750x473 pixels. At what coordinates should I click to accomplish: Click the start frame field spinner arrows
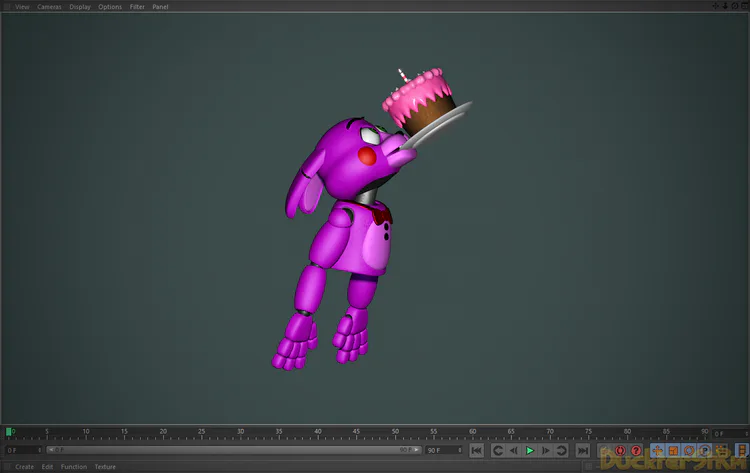(x=40, y=450)
